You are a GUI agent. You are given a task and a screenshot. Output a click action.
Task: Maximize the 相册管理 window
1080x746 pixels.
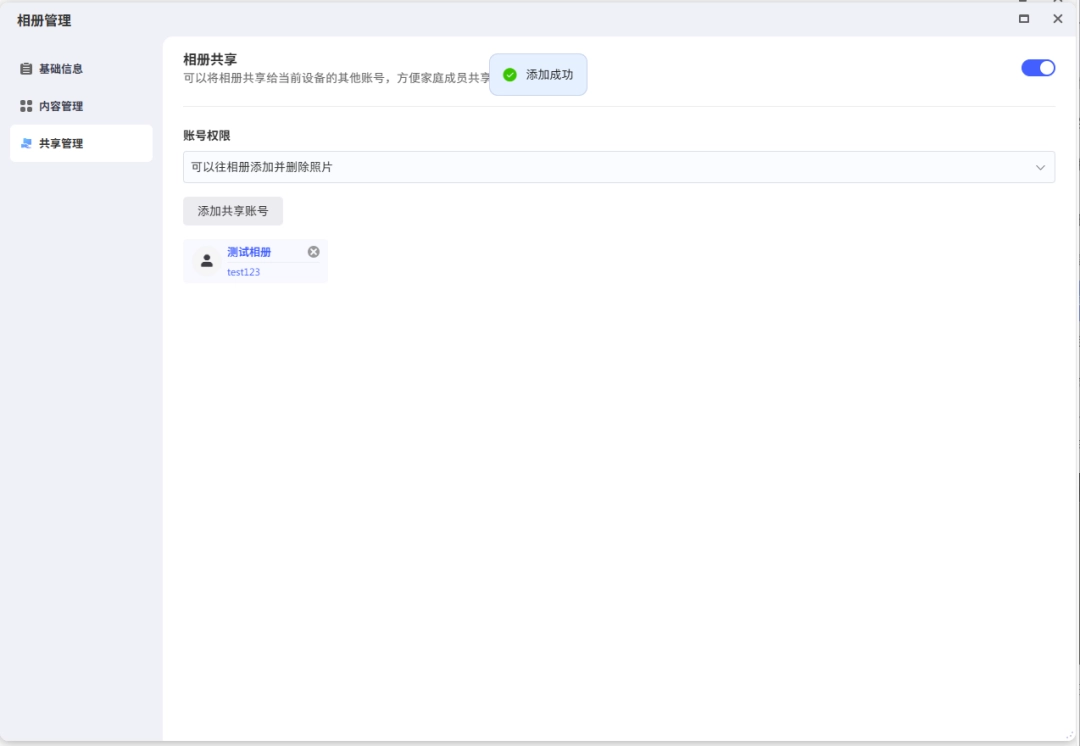(x=1024, y=19)
